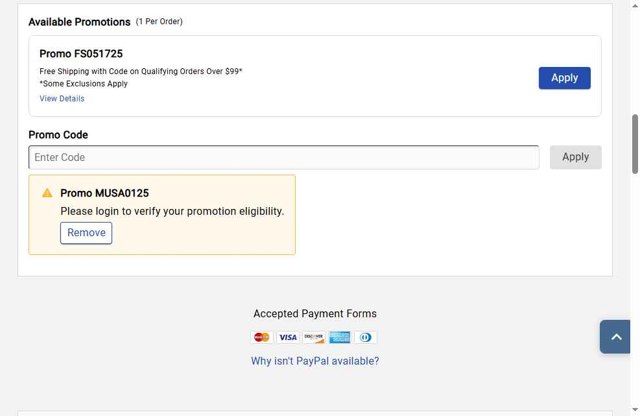Image resolution: width=640 pixels, height=416 pixels.
Task: Jump to page top with chevron button
Action: [616, 337]
